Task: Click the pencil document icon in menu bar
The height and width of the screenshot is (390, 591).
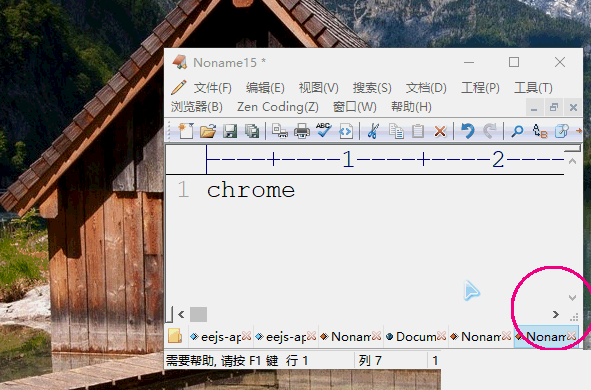Action: (x=179, y=87)
